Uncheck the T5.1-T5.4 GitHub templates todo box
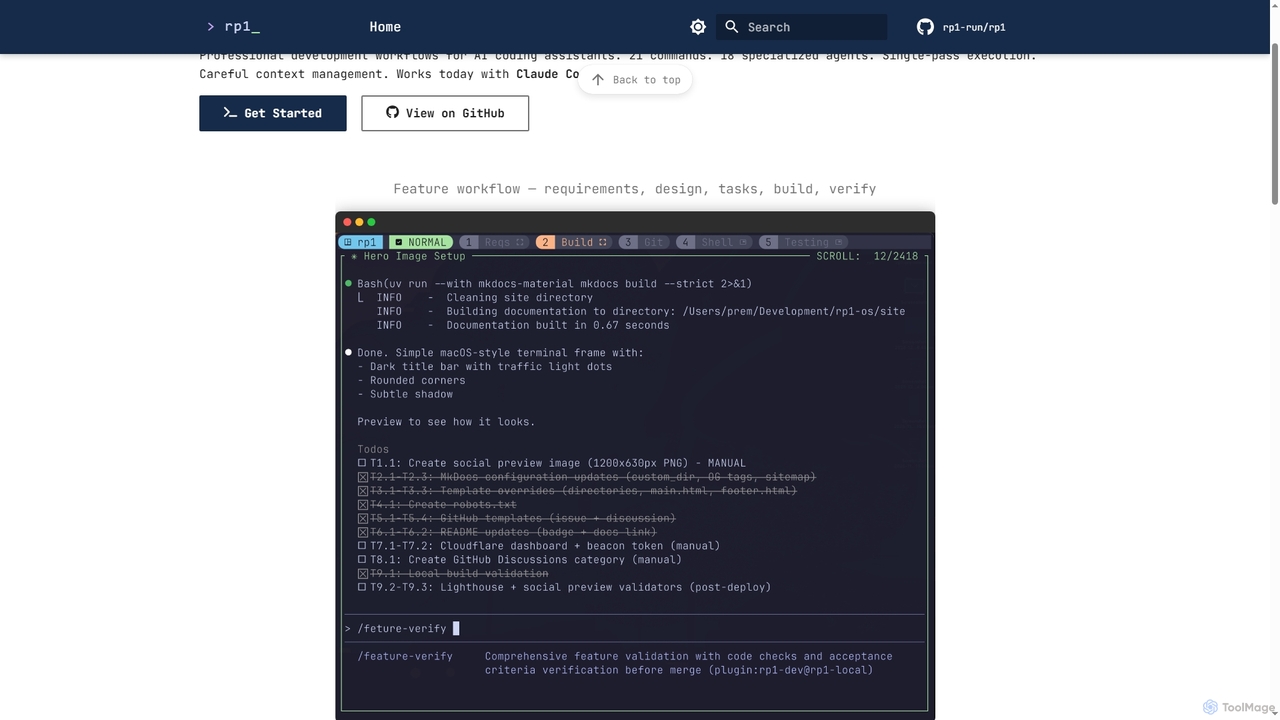This screenshot has width=1280, height=720. [x=362, y=518]
